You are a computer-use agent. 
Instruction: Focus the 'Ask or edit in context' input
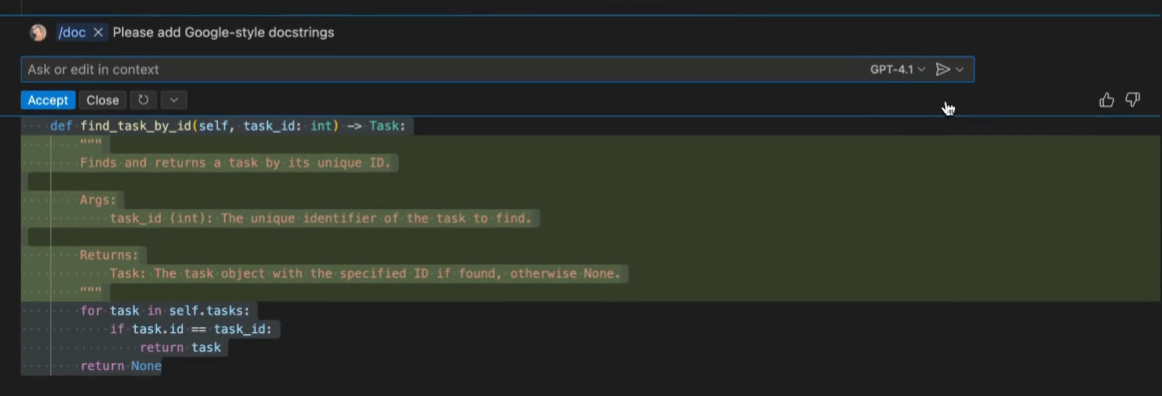pos(445,69)
